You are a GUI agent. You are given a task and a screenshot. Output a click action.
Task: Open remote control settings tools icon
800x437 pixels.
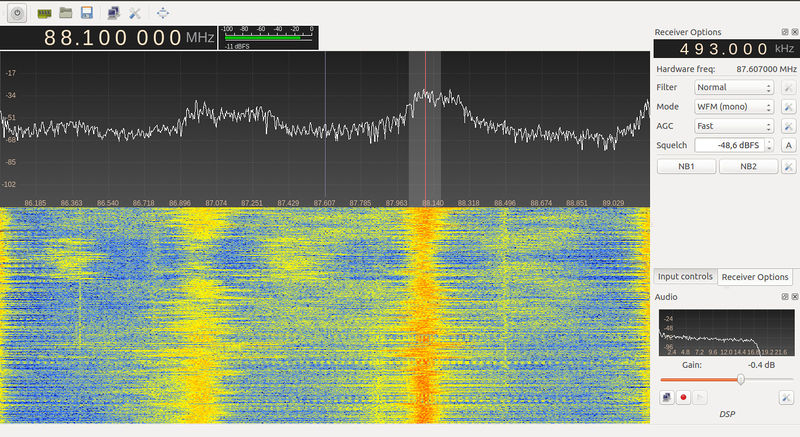coord(135,12)
